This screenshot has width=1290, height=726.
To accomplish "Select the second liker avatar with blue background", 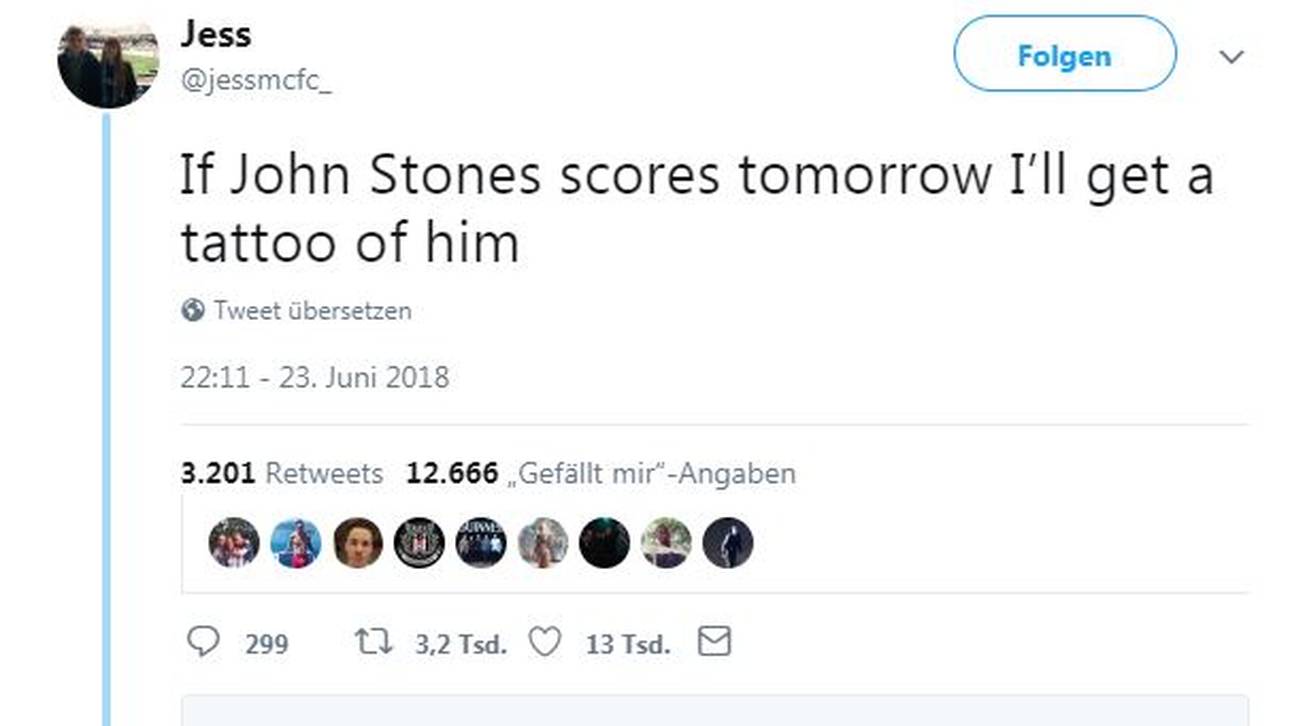I will coord(296,543).
